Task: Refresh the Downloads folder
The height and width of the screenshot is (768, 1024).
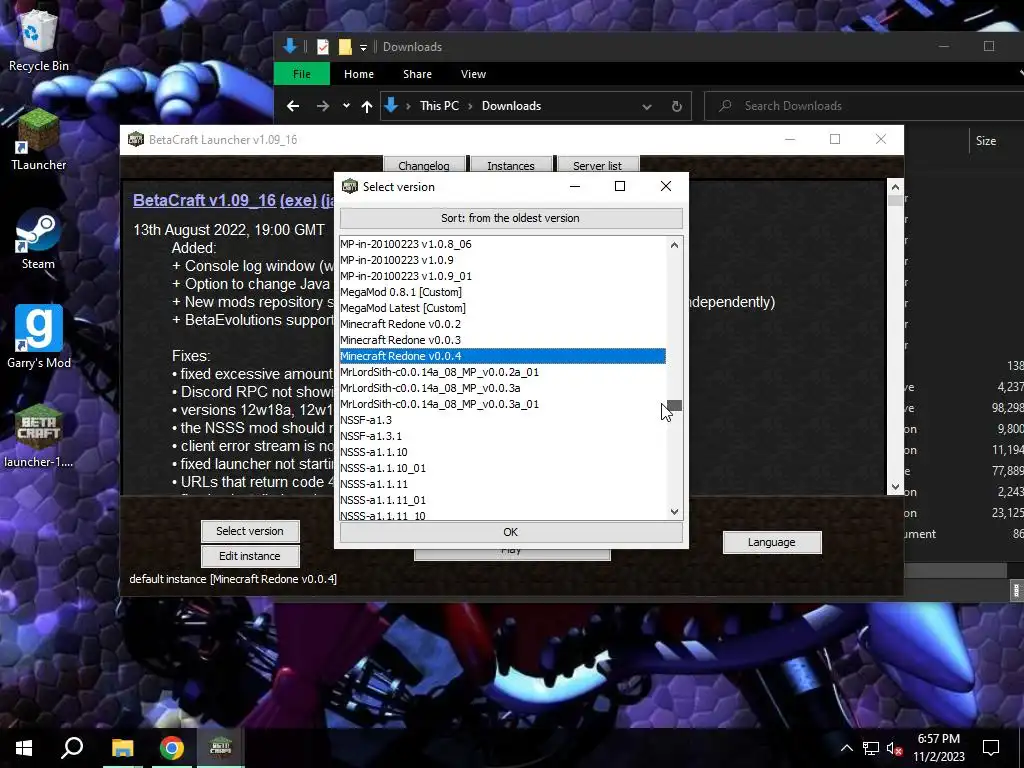Action: coord(677,106)
